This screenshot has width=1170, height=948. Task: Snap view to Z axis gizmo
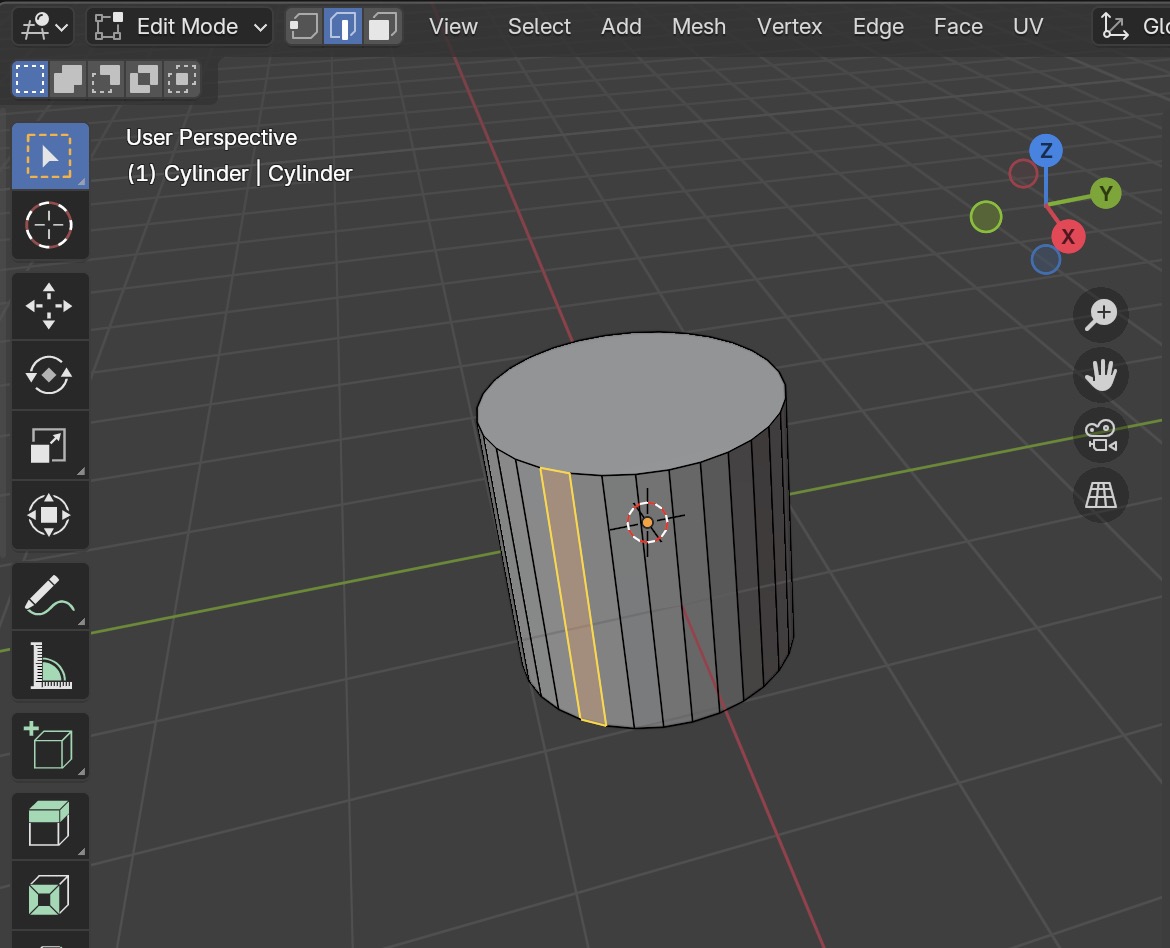(1046, 151)
